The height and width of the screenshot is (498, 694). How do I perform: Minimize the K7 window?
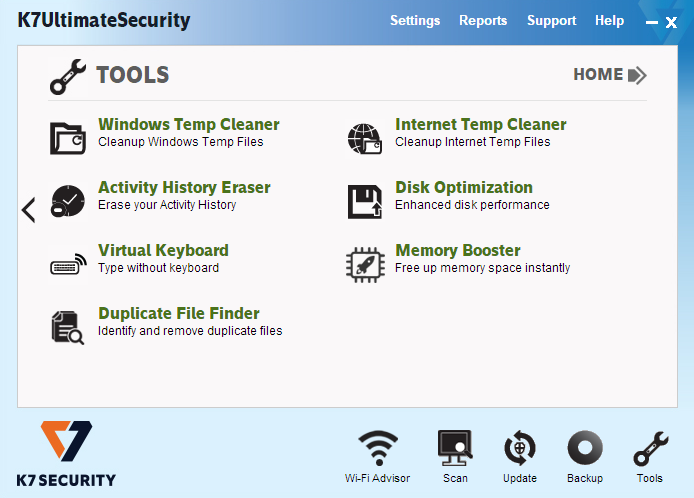(x=652, y=22)
